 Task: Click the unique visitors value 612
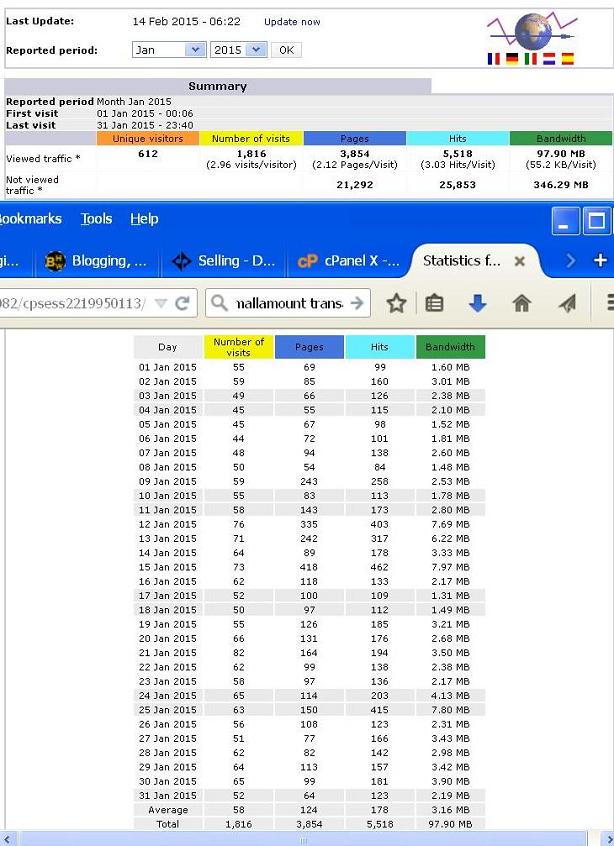click(x=148, y=154)
